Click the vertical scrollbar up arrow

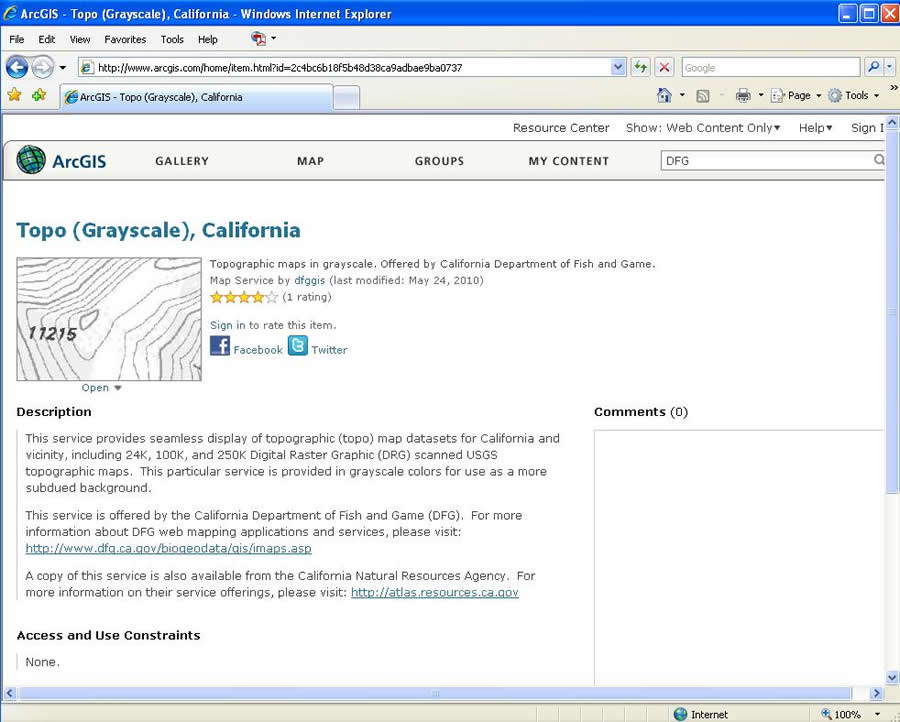892,122
